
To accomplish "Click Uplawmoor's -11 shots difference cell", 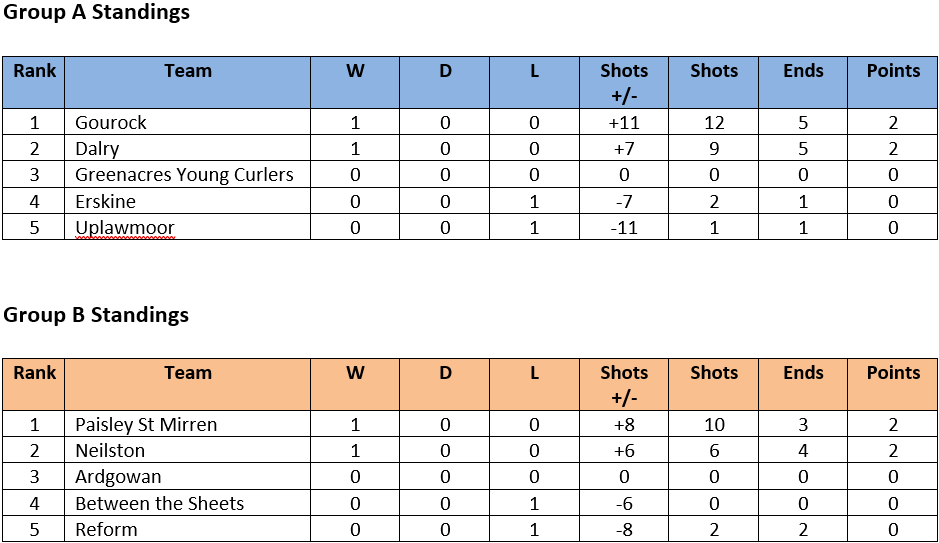I will tap(624, 227).
